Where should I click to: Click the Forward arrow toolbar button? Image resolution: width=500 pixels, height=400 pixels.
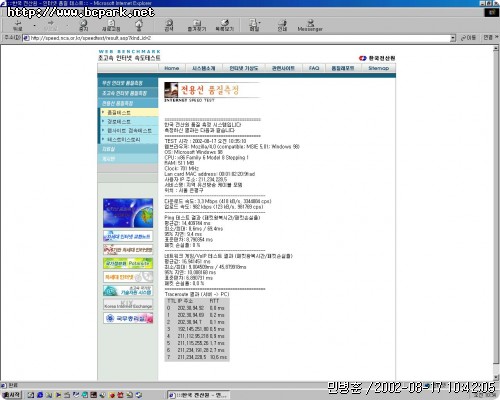(x=51, y=25)
